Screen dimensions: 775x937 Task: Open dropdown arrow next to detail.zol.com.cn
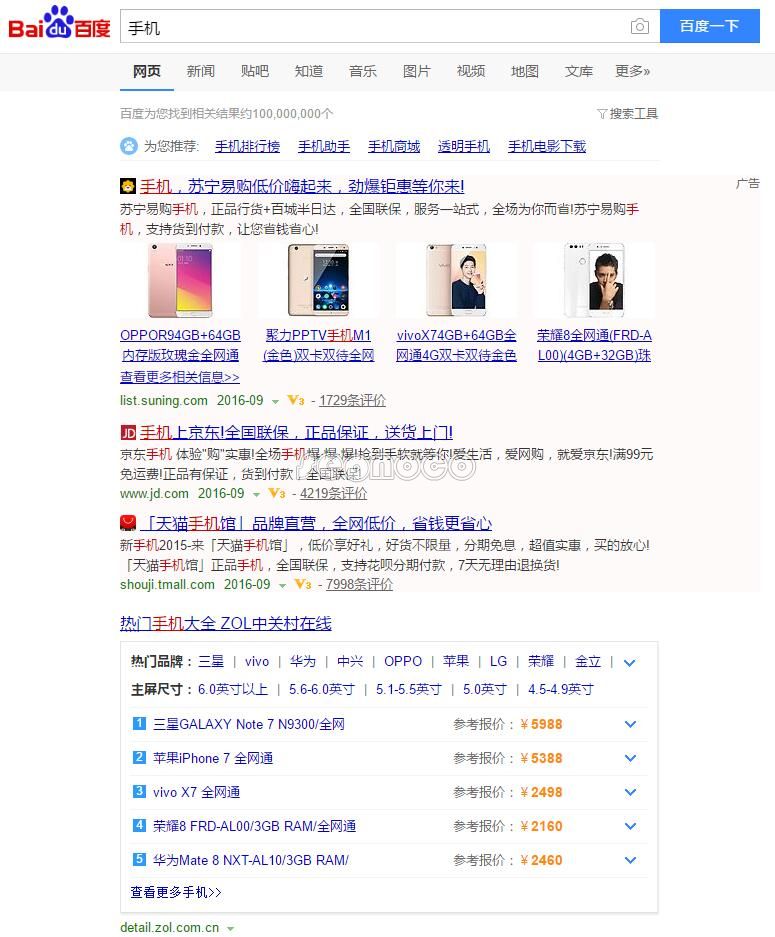[x=230, y=928]
